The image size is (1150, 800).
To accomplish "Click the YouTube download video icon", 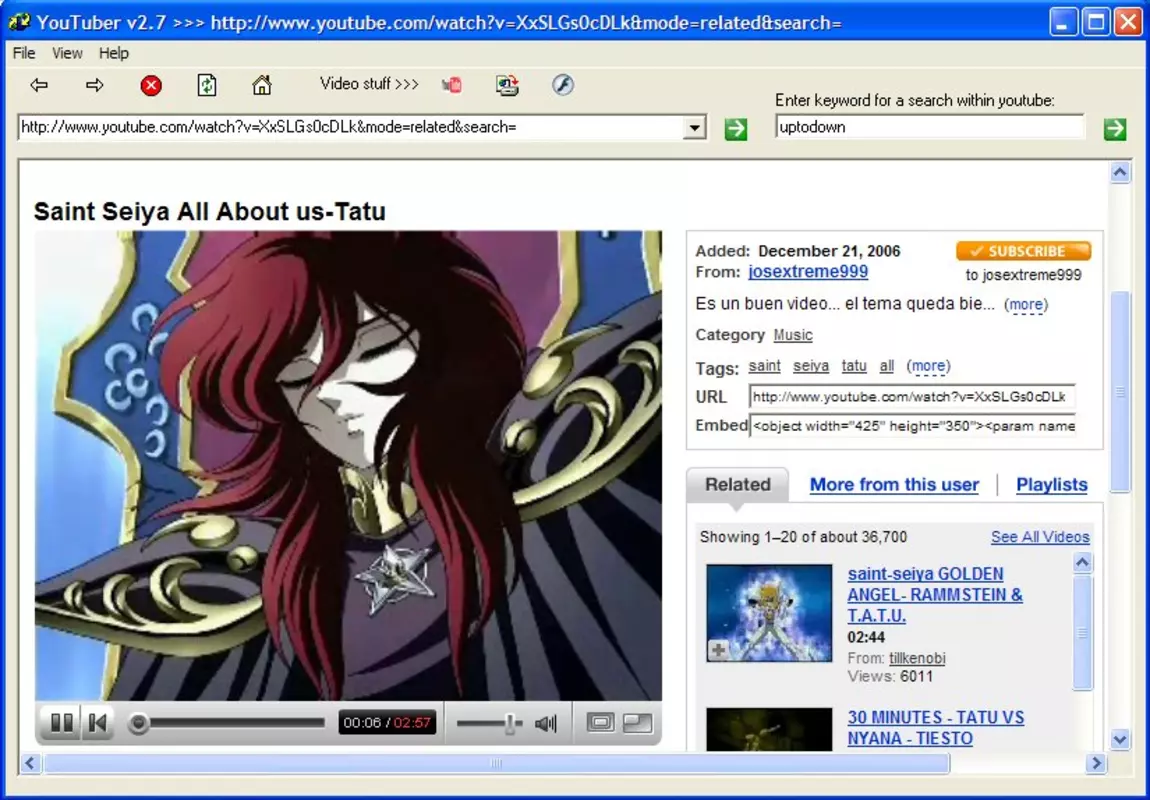I will [452, 85].
